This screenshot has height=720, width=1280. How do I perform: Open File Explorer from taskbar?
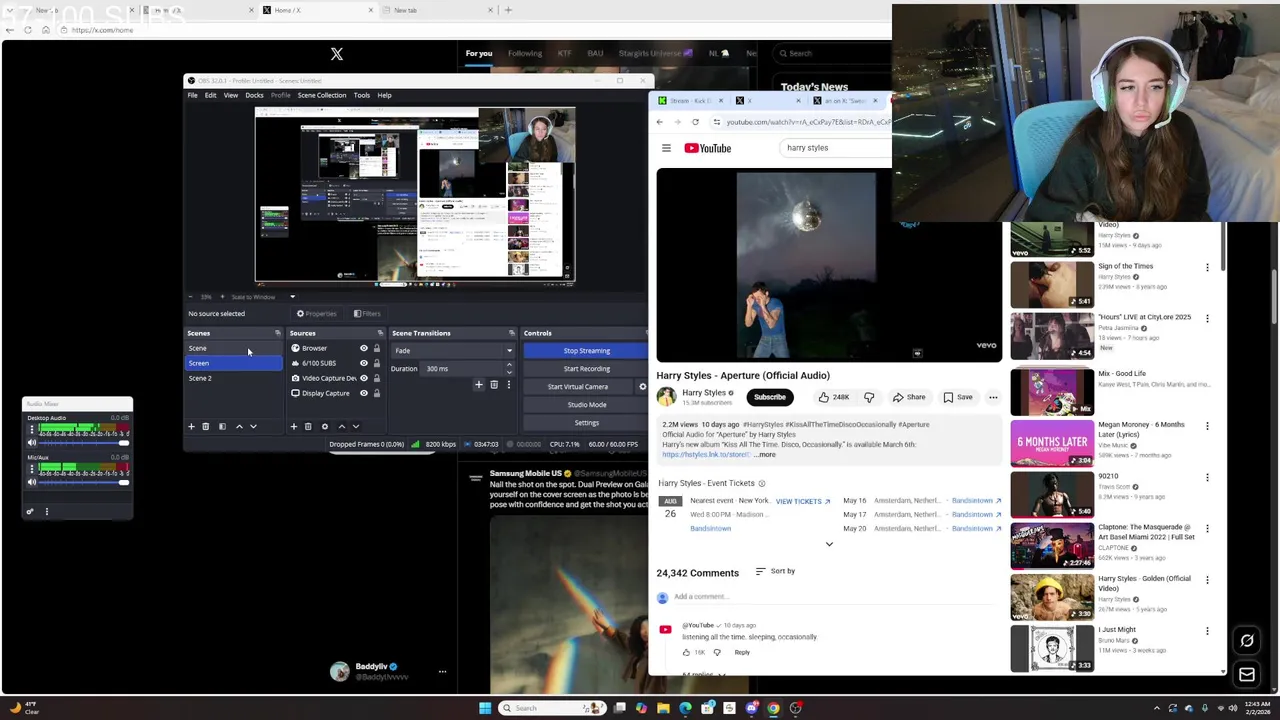click(663, 708)
